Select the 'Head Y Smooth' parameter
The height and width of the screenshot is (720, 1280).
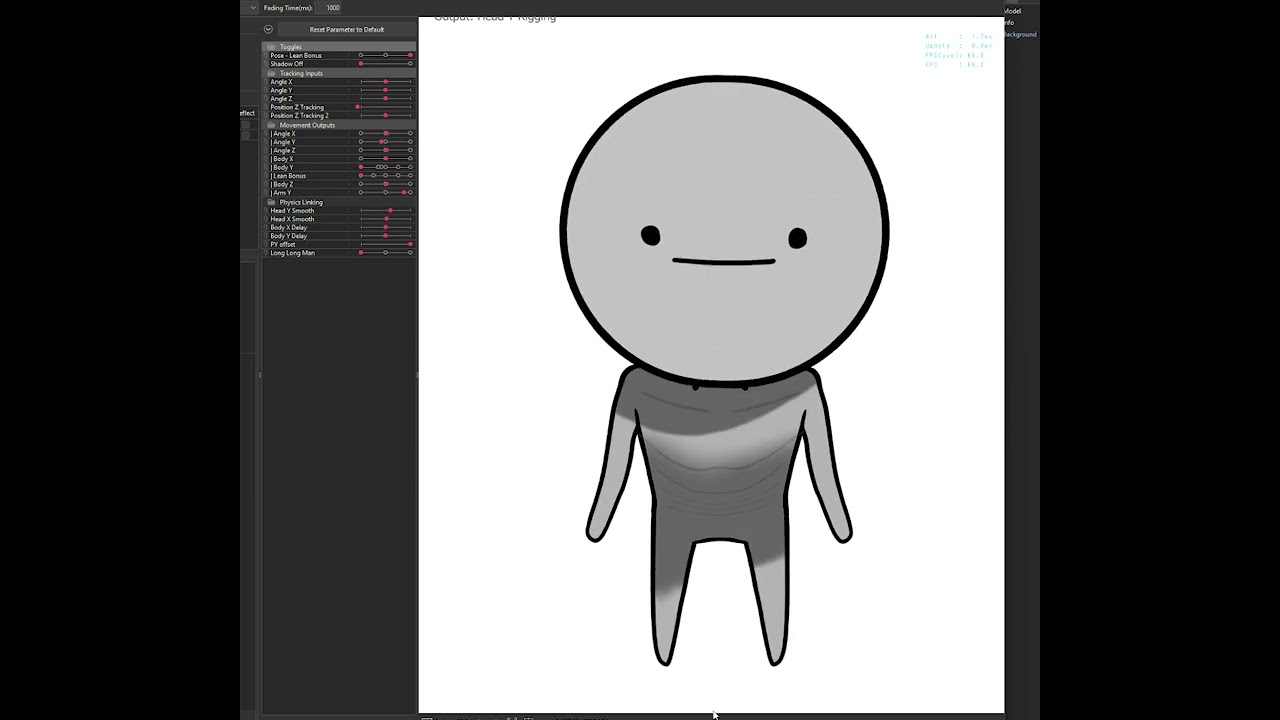(292, 211)
